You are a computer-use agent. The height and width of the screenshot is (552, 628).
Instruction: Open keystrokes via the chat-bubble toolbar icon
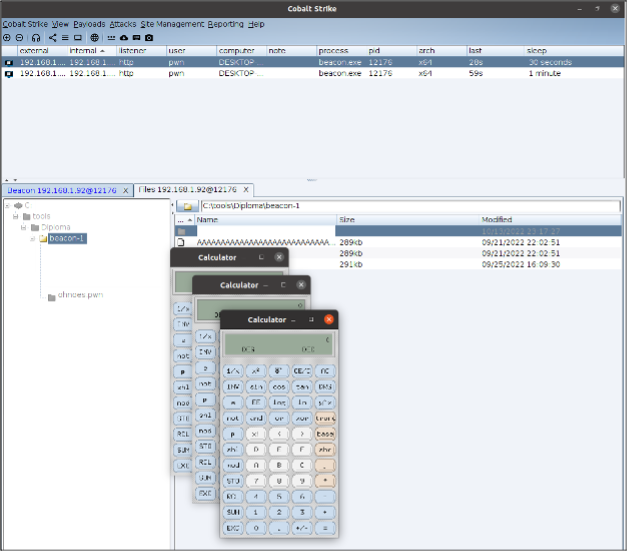tap(137, 38)
